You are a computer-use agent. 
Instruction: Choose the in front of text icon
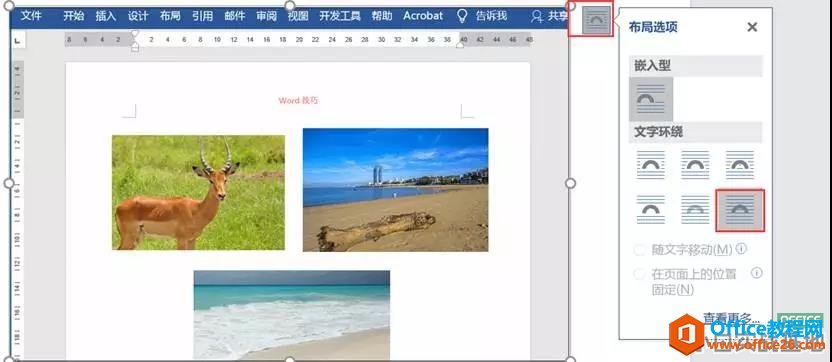[740, 210]
